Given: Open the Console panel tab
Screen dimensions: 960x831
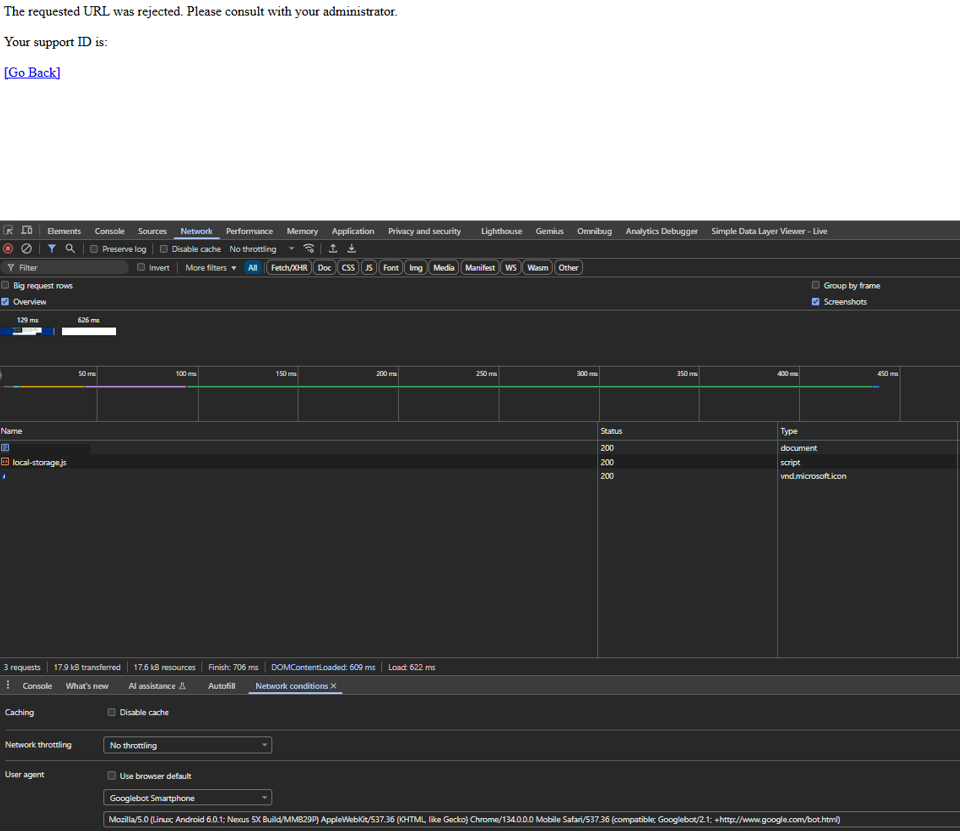Looking at the screenshot, I should 110,231.
